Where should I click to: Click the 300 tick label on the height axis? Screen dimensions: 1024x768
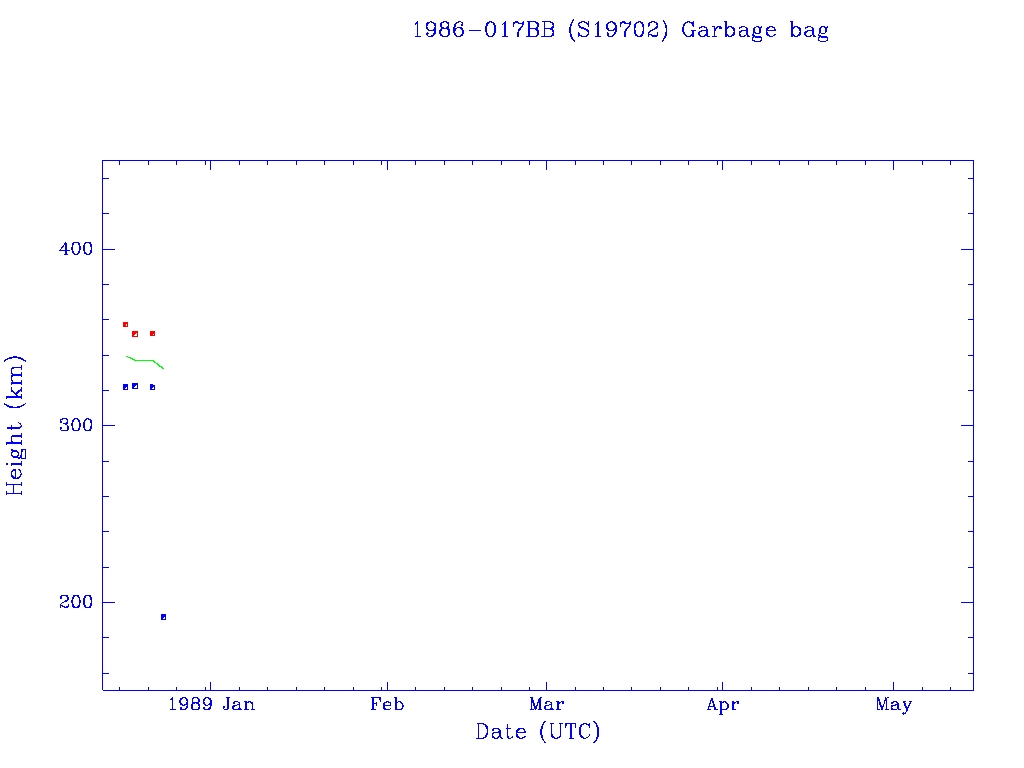(69, 426)
